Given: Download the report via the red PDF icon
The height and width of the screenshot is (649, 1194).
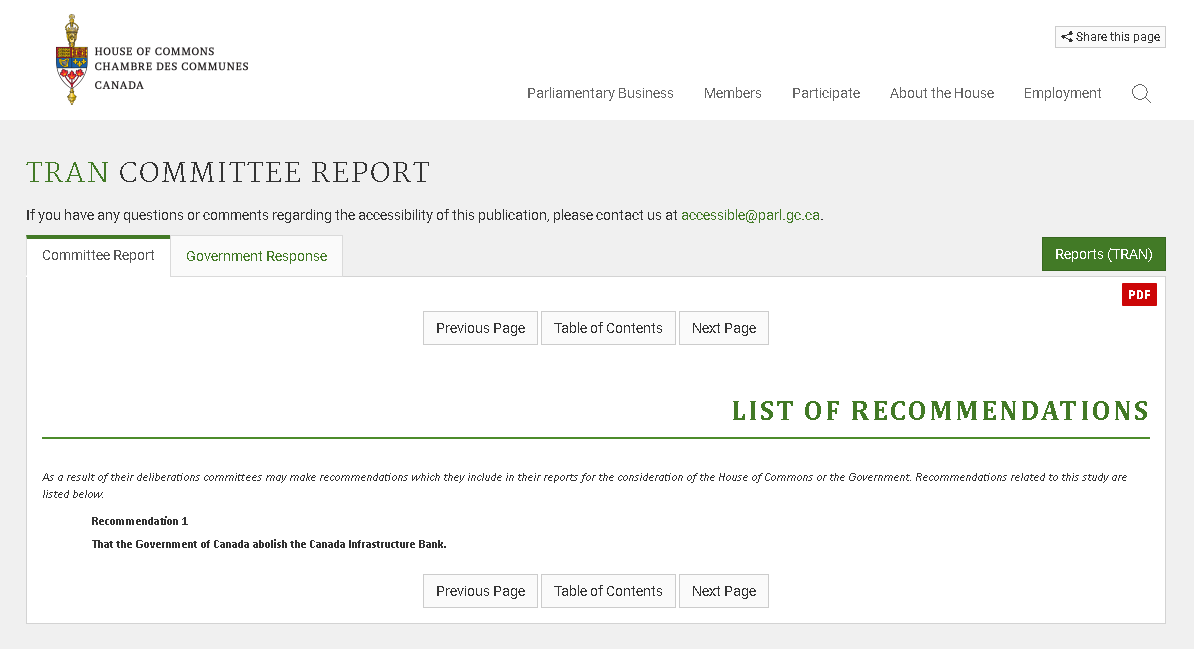Looking at the screenshot, I should pos(1138,295).
